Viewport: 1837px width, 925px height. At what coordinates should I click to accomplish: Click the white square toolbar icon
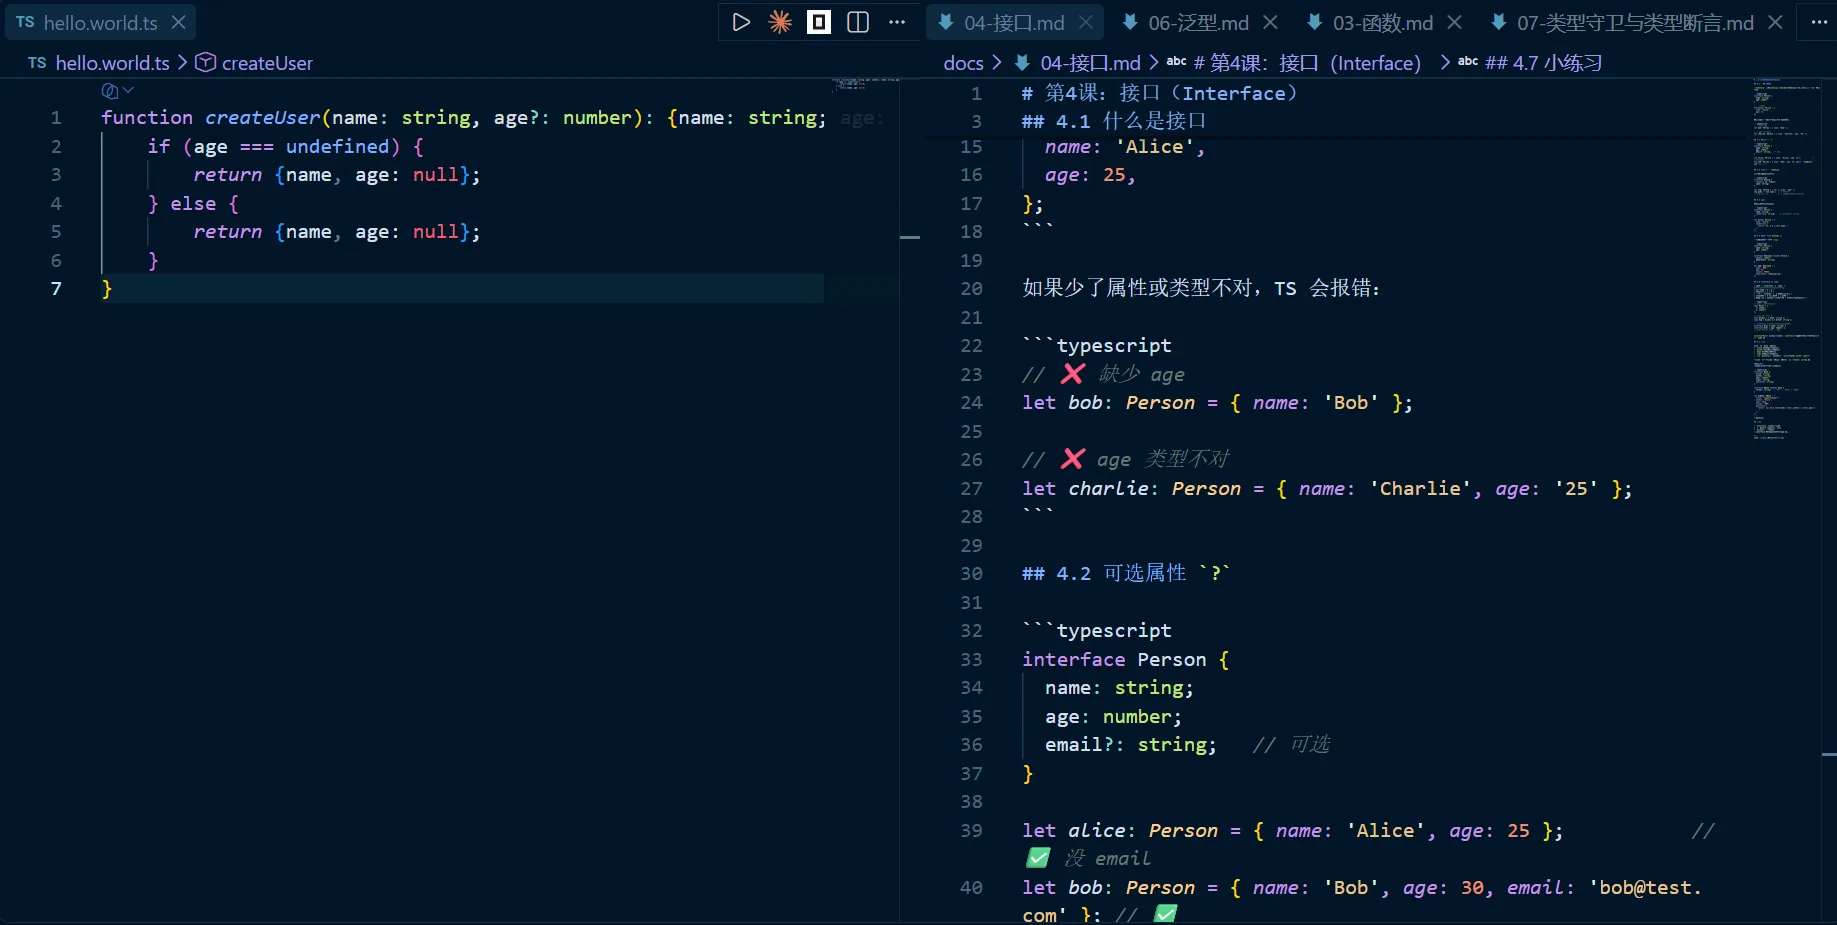click(819, 22)
